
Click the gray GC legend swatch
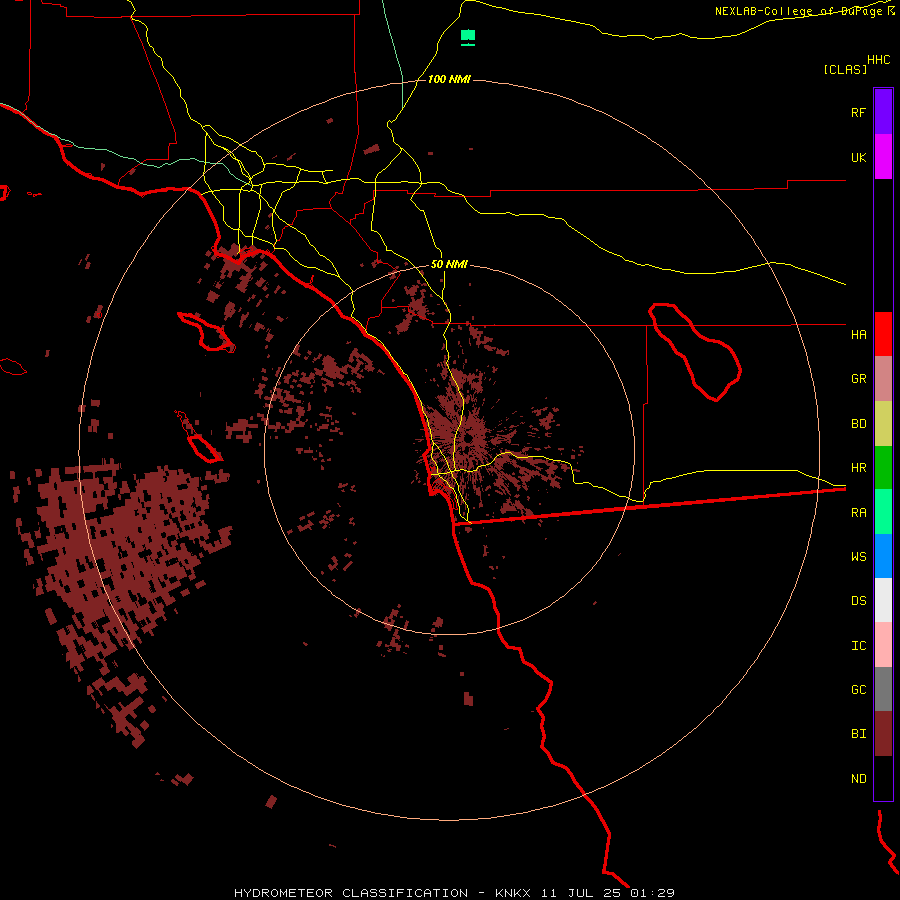883,689
